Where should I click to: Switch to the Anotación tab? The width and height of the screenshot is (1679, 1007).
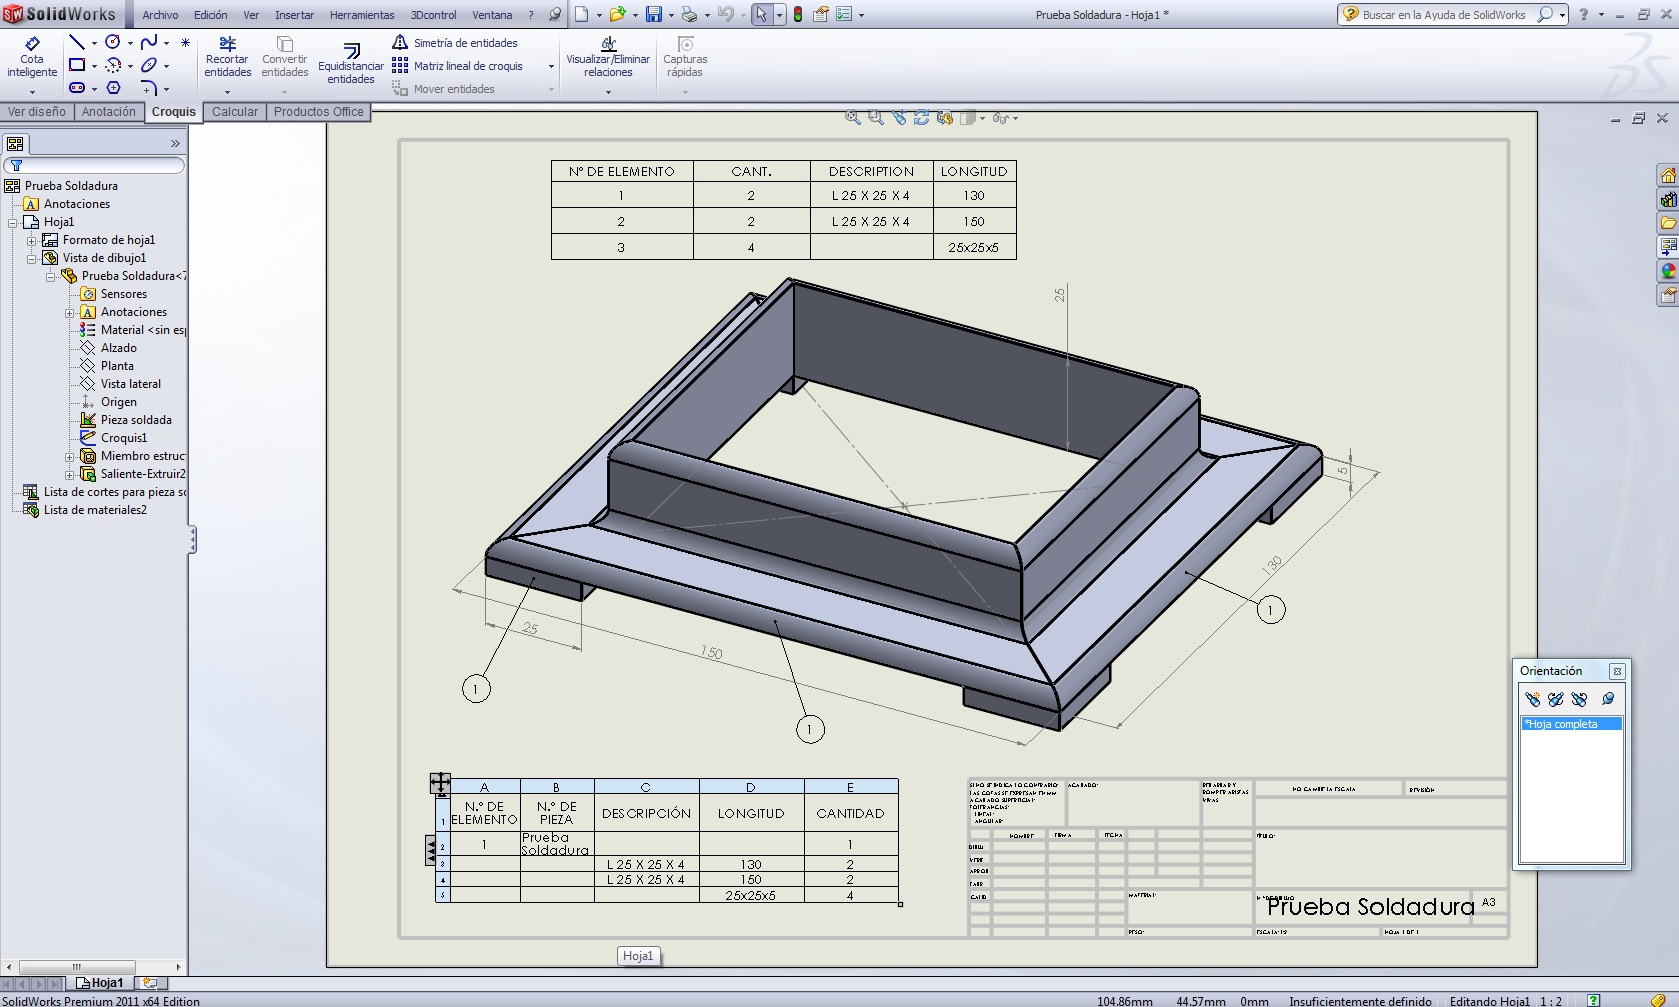point(108,112)
